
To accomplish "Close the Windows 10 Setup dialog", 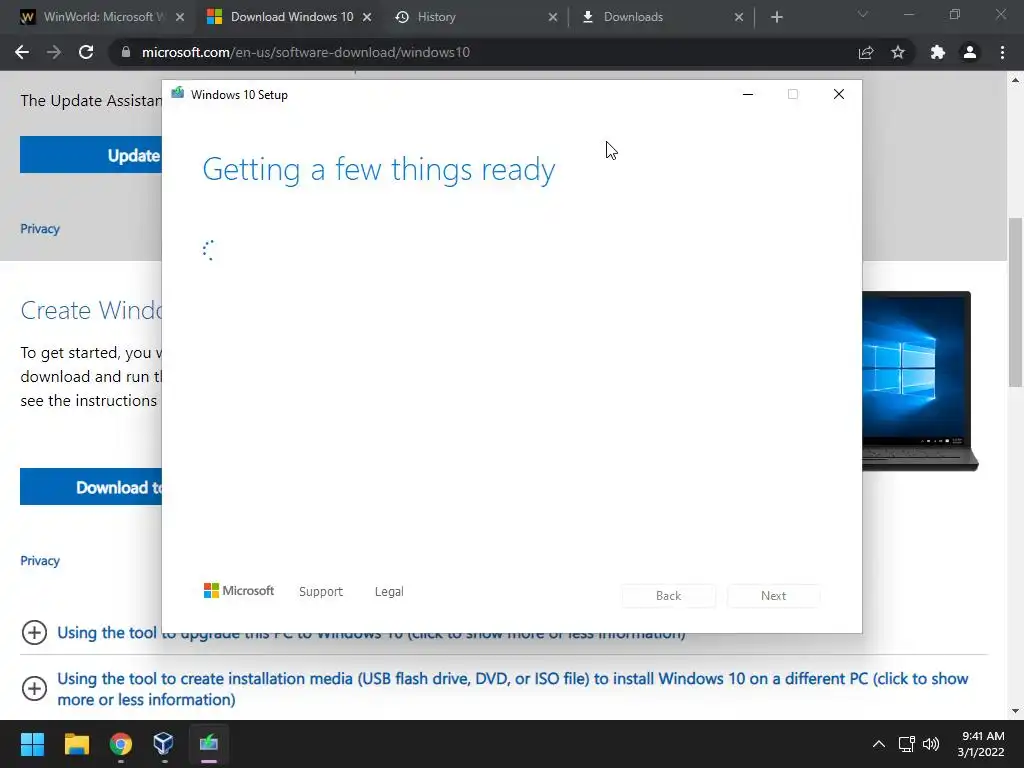I will (839, 94).
